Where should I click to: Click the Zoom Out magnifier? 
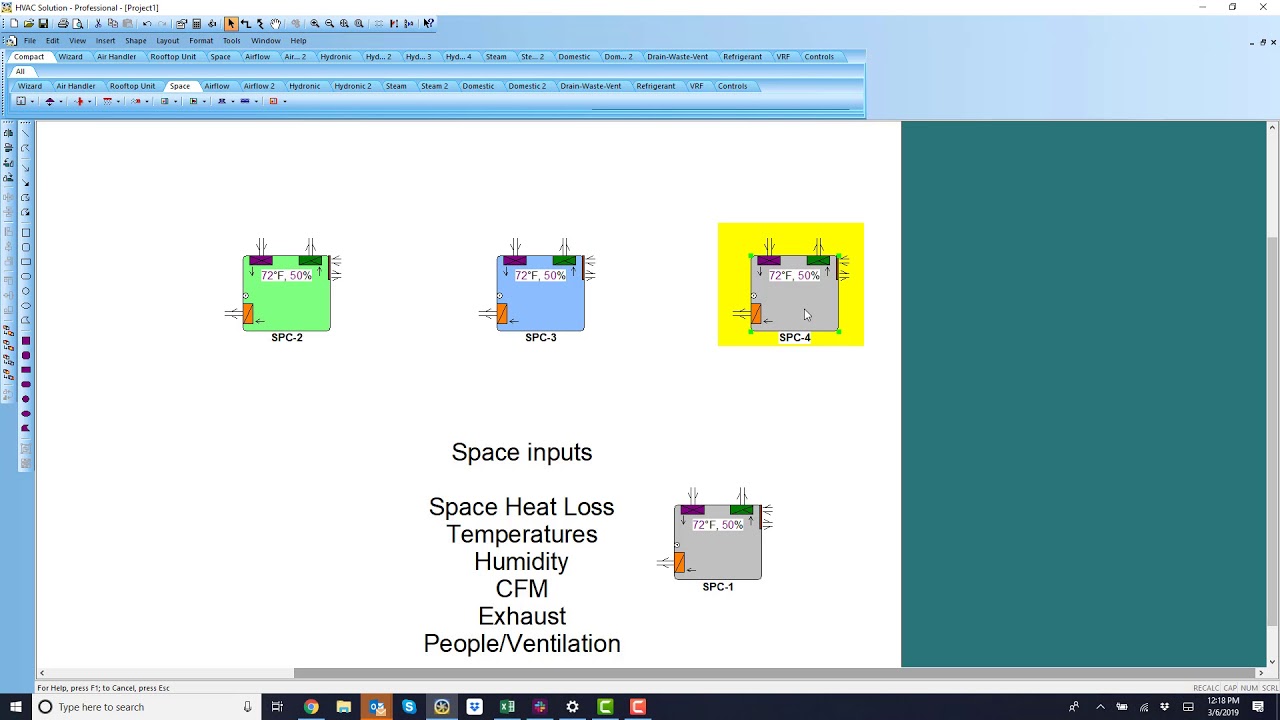click(329, 23)
